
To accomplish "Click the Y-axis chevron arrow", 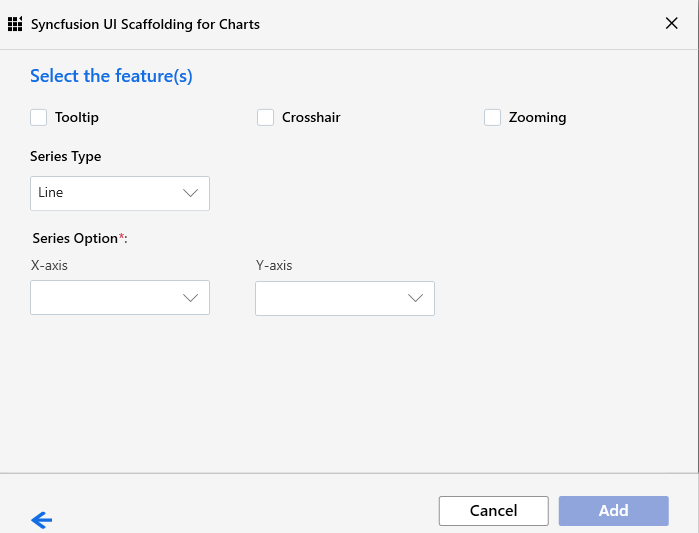I will coord(415,298).
